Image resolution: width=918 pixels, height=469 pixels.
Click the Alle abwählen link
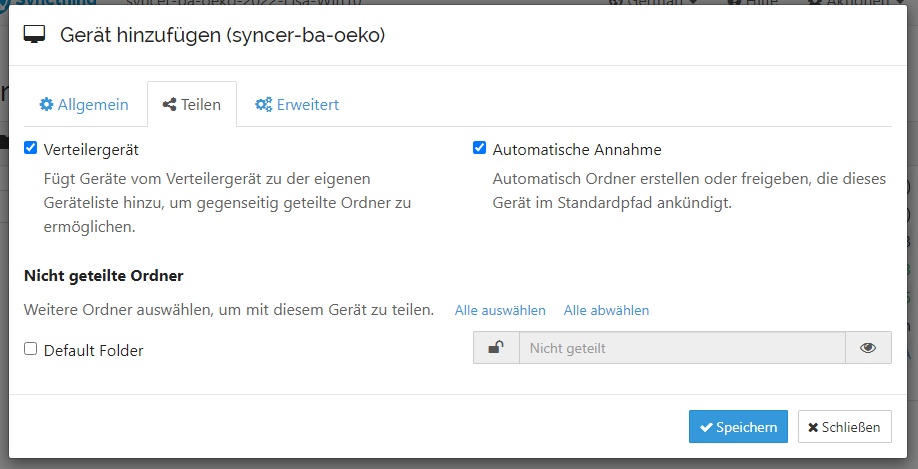(606, 311)
